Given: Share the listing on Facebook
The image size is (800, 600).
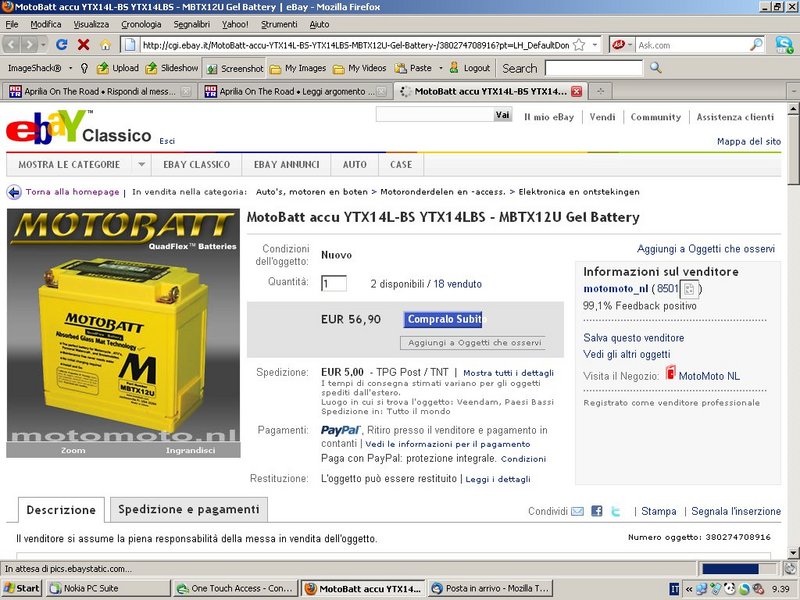Looking at the screenshot, I should point(596,511).
